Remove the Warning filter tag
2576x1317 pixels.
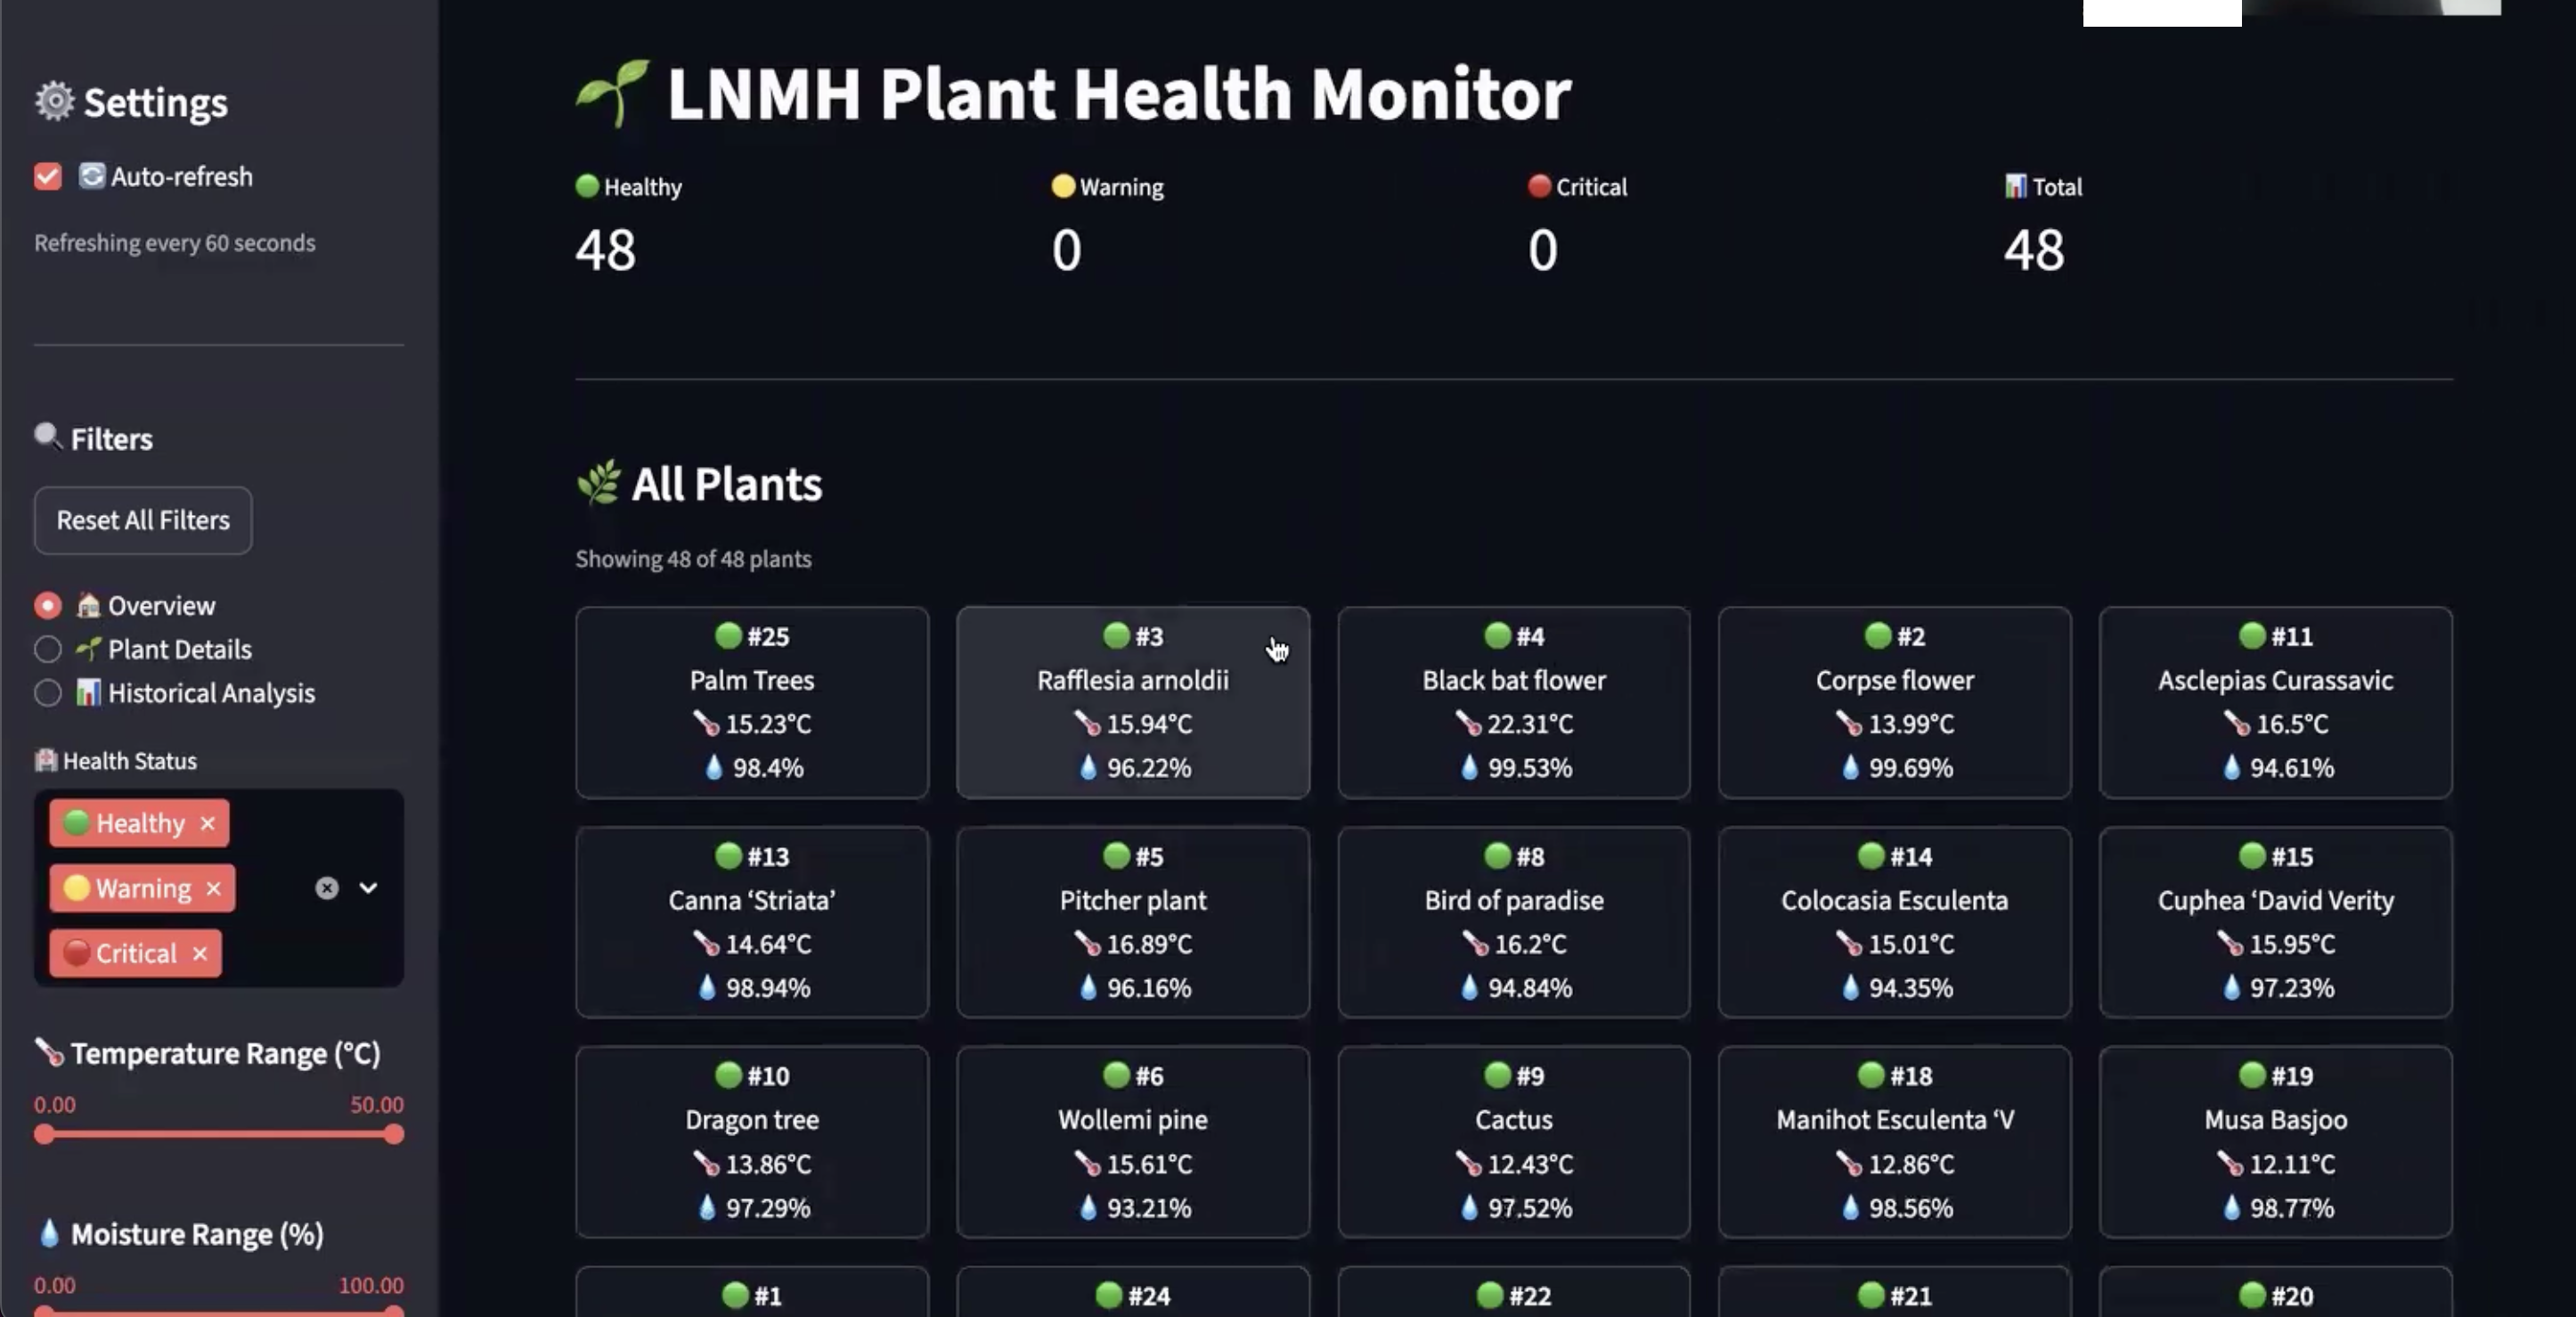213,888
